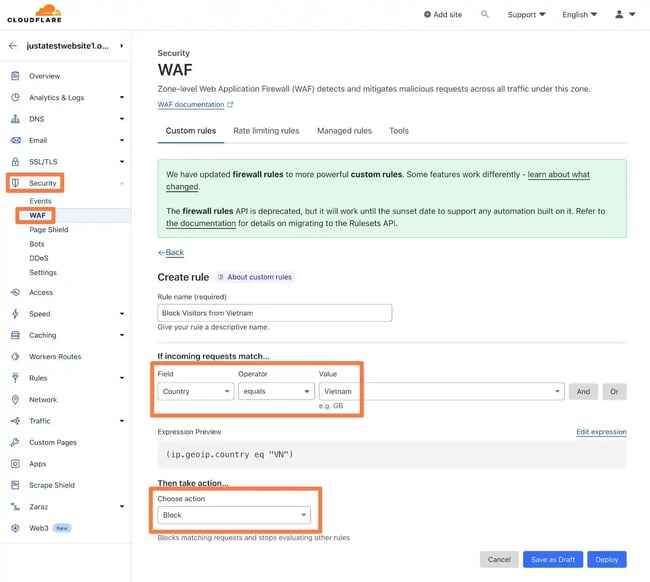Click the Analytics & Logs clock icon
This screenshot has width=650, height=582.
pyautogui.click(x=15, y=97)
